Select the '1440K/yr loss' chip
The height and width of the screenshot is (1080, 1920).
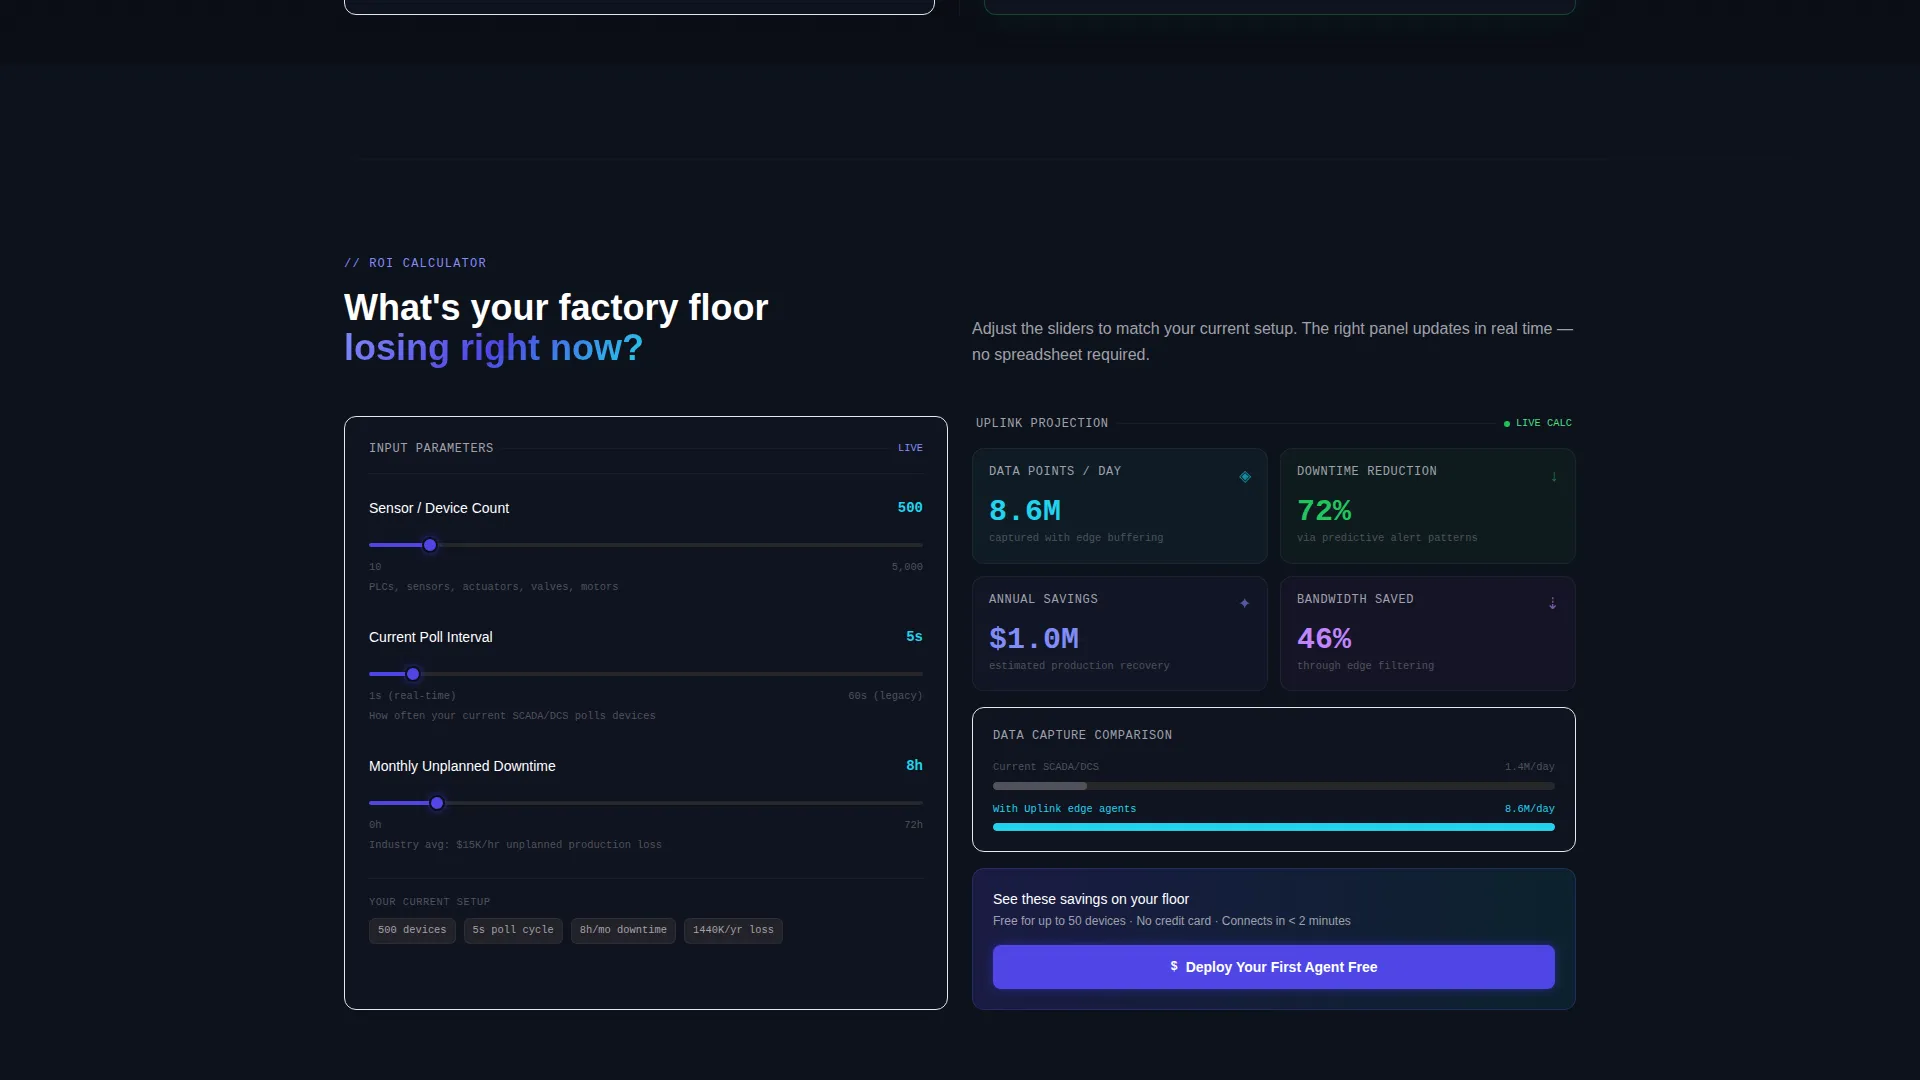point(733,930)
